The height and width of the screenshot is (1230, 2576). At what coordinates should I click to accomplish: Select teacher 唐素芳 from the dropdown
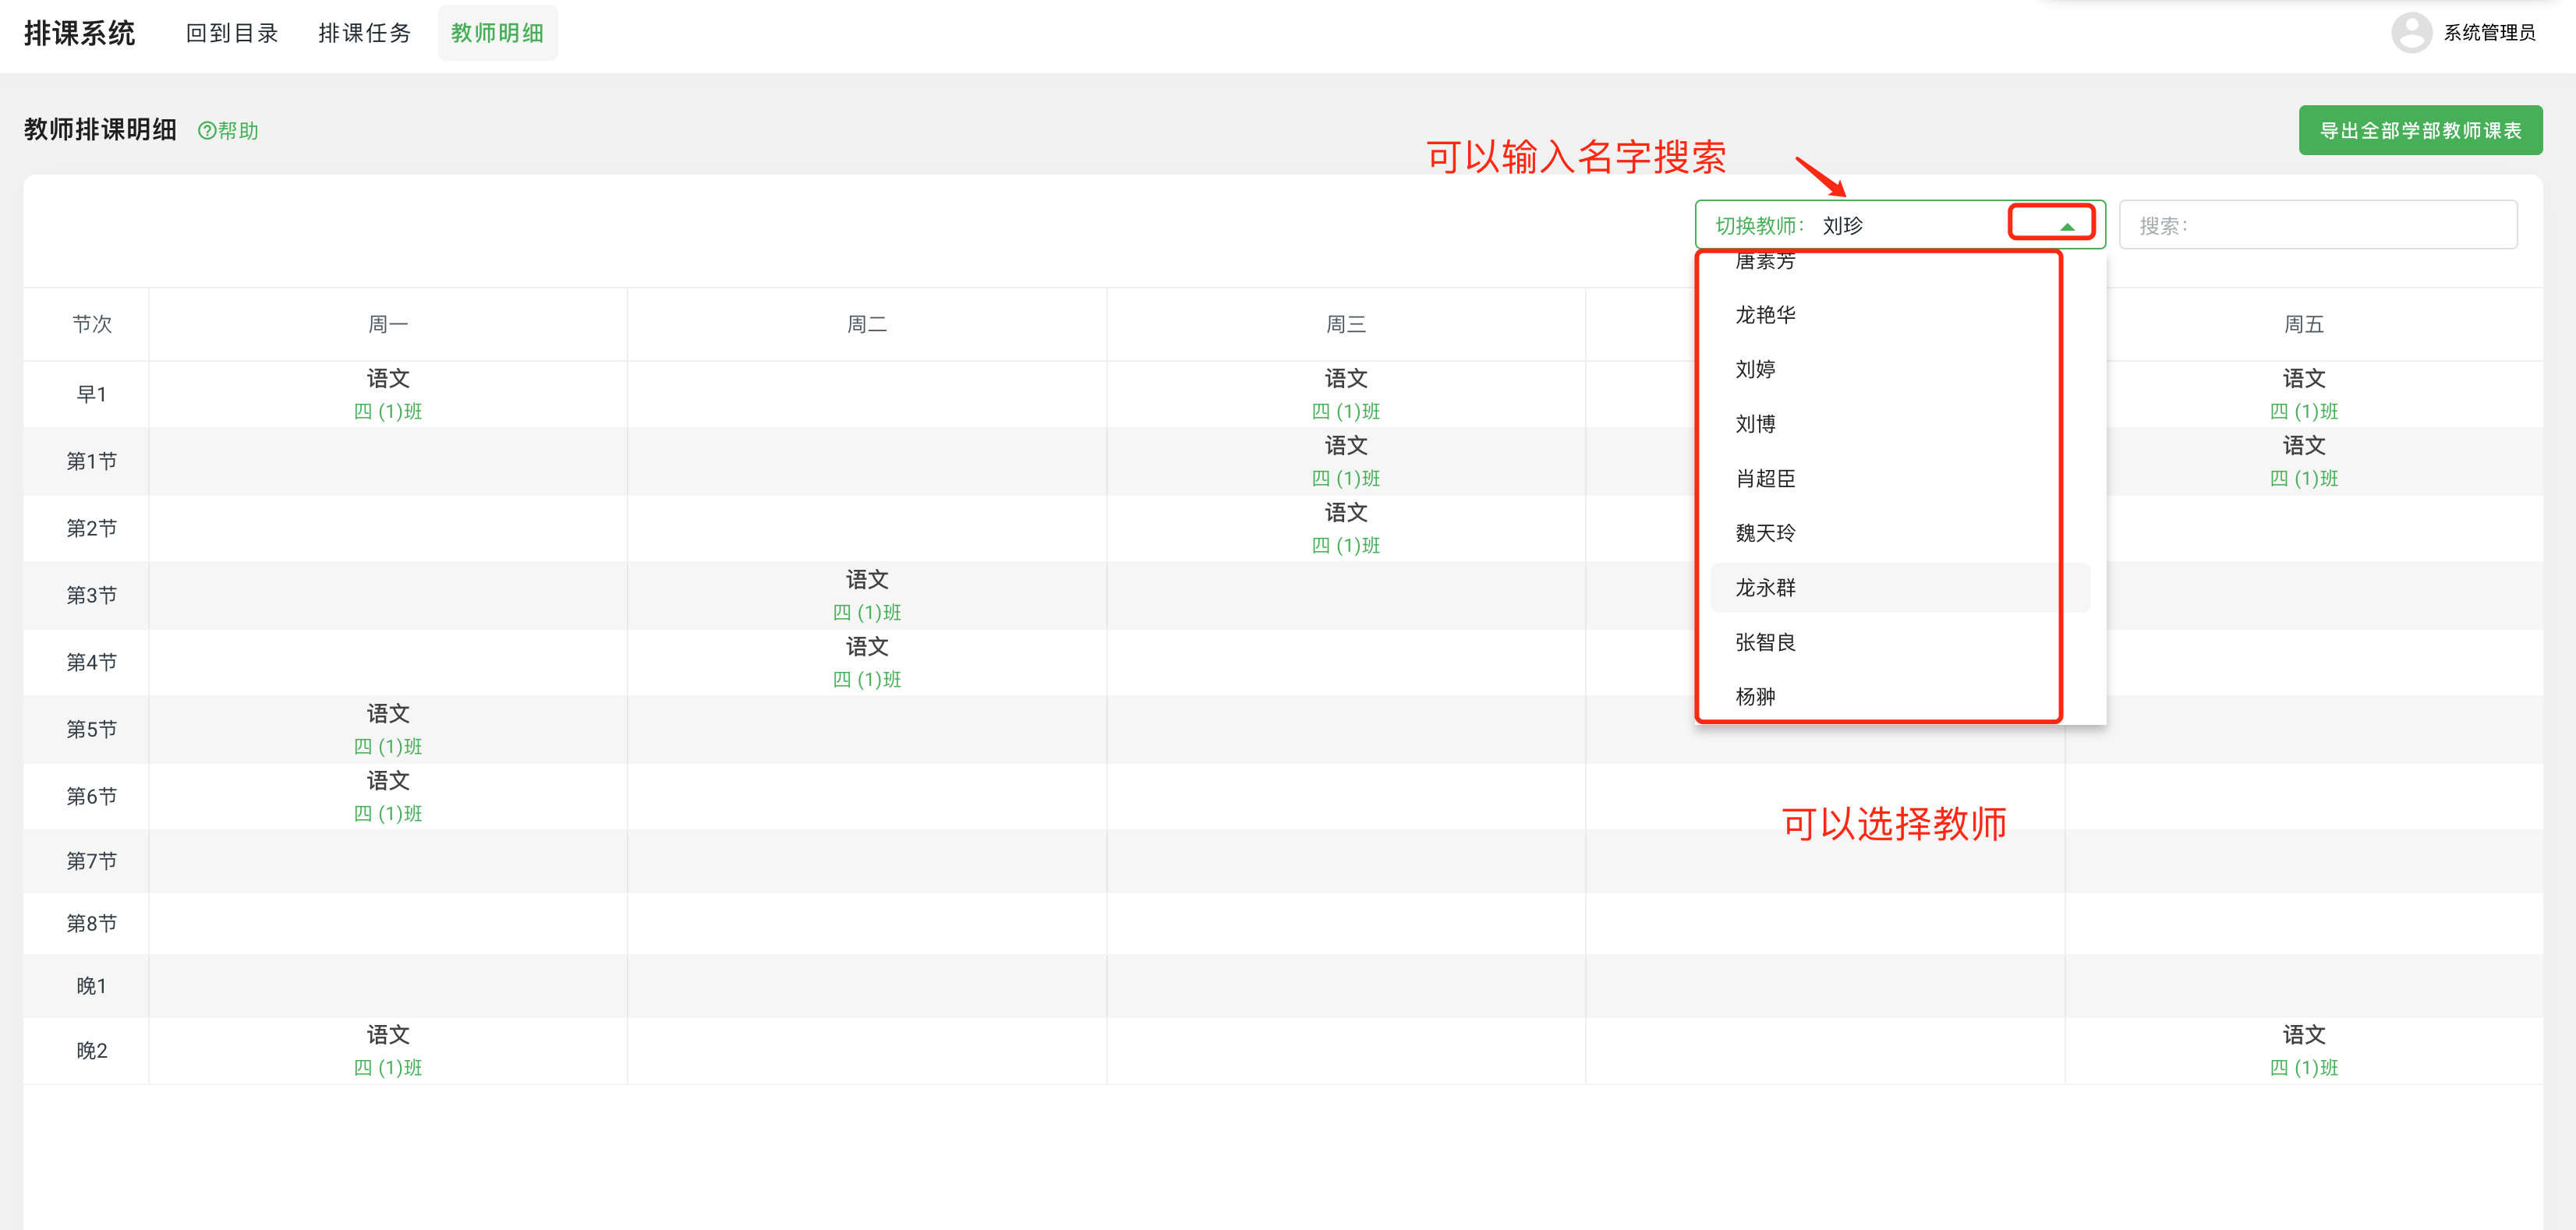(x=1765, y=261)
